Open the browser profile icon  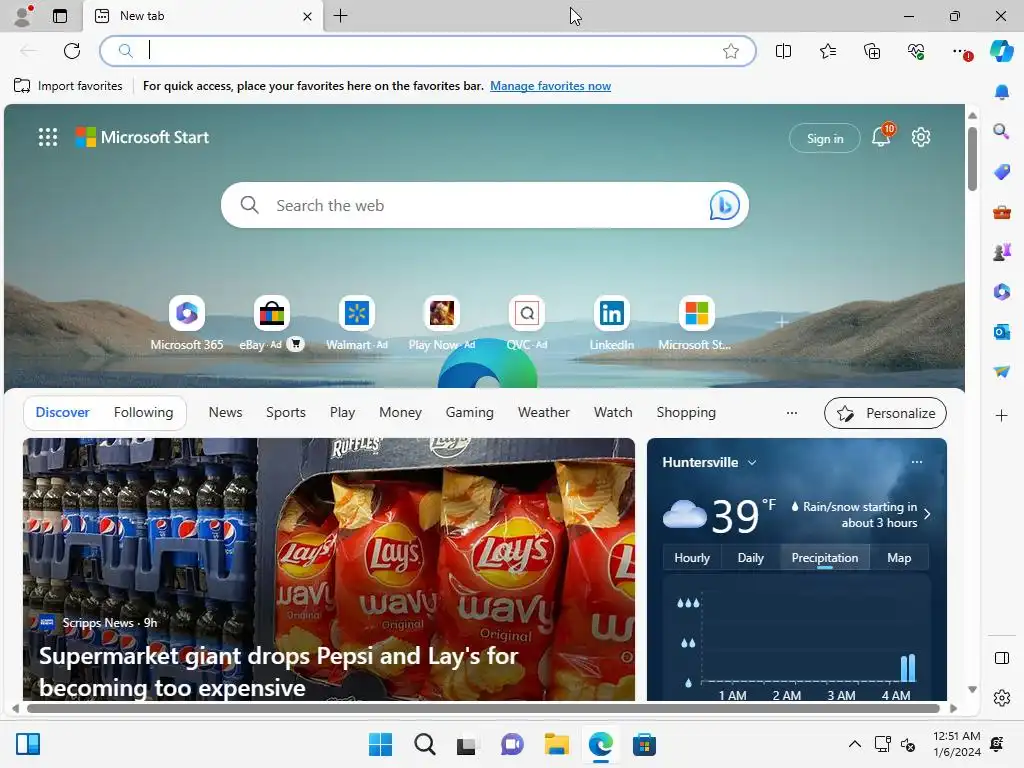23,16
